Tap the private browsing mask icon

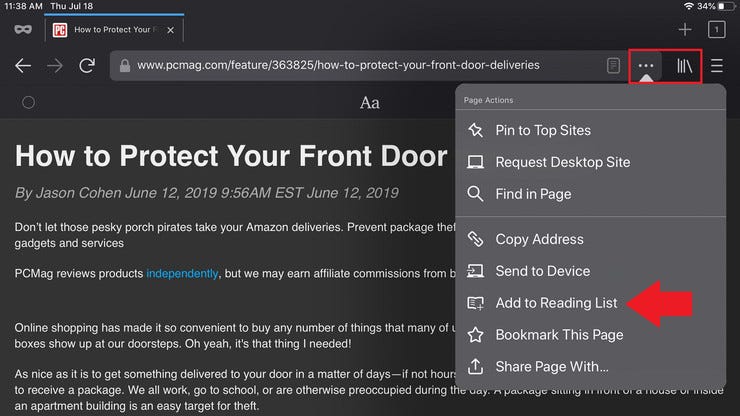click(x=23, y=30)
